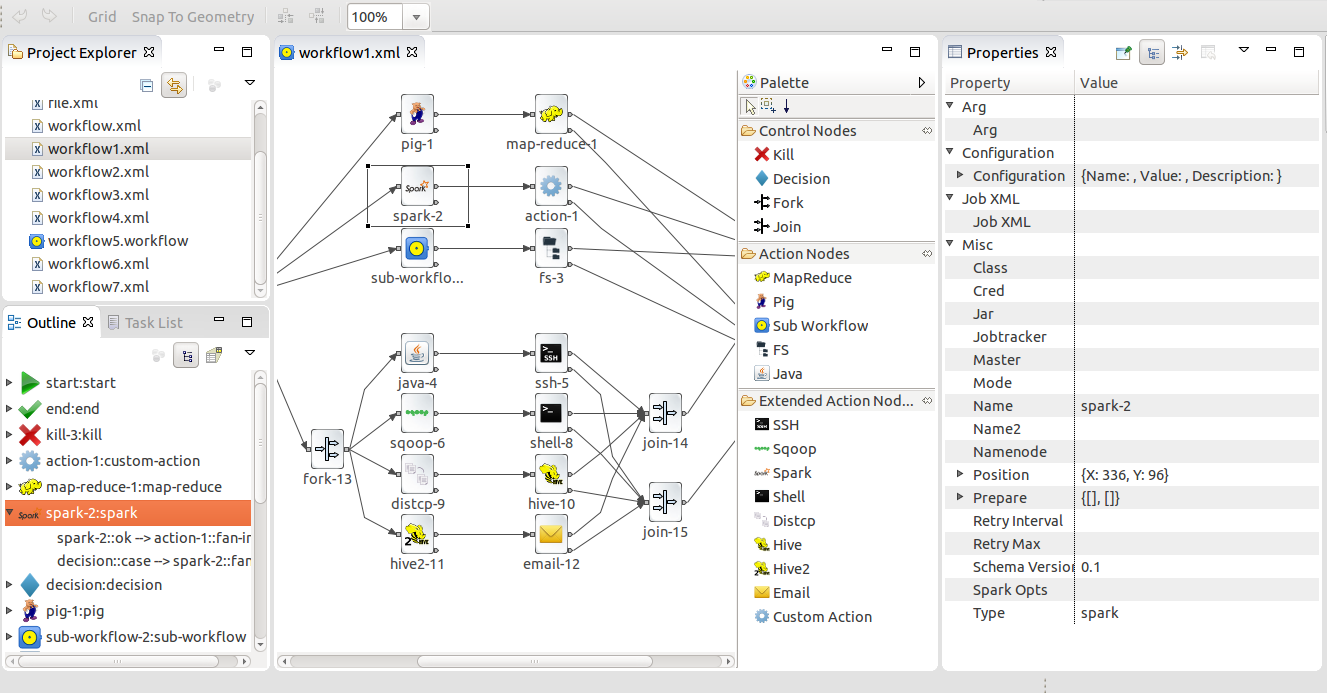
Task: Select the Spark node in the palette
Action: pyautogui.click(x=790, y=472)
